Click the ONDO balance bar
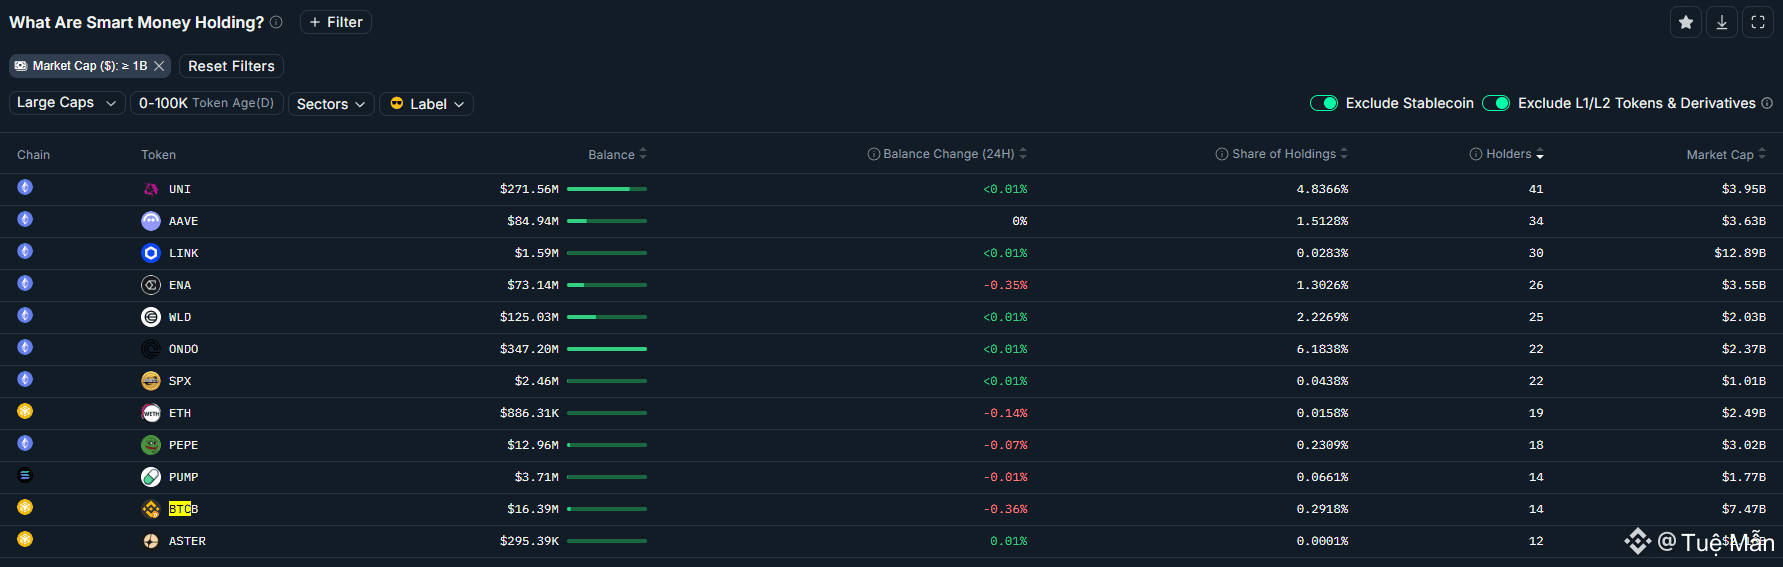 click(606, 349)
